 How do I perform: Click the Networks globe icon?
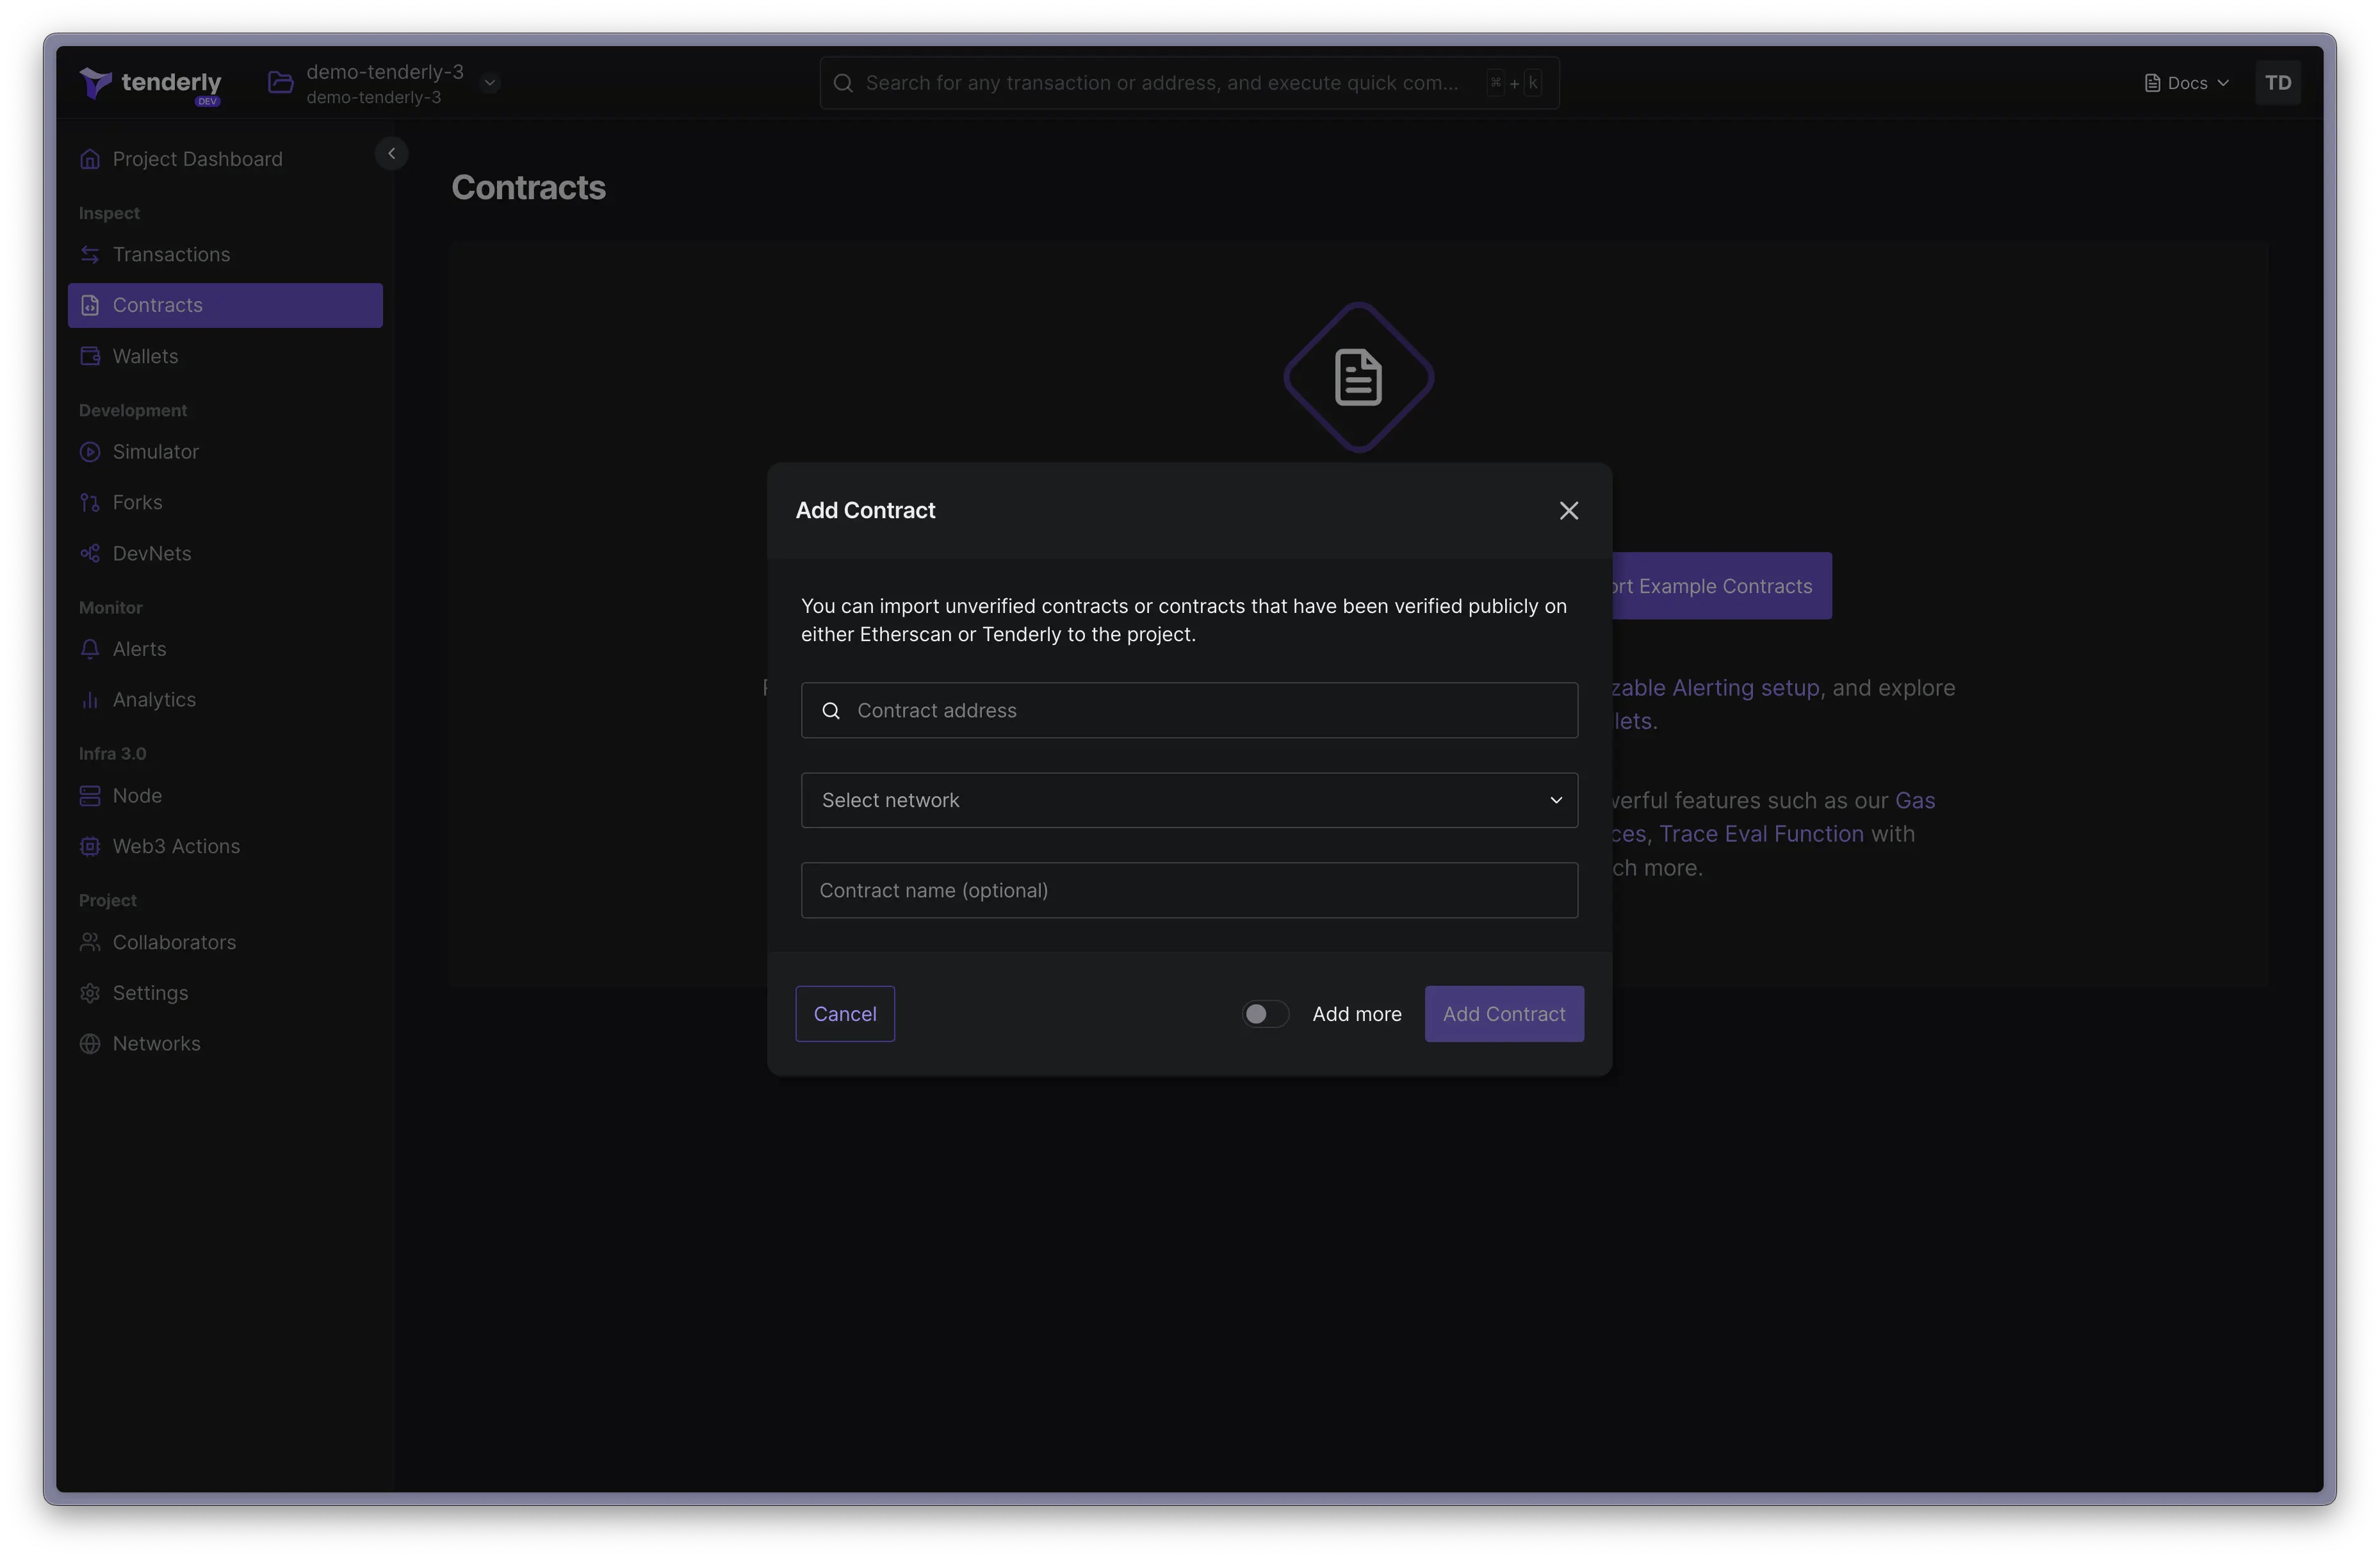click(x=90, y=1043)
